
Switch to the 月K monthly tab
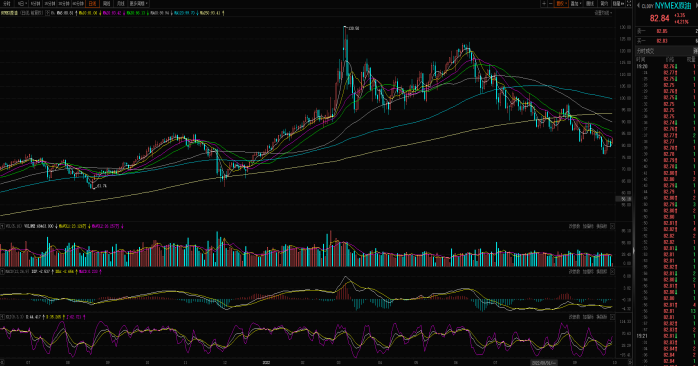121,4
